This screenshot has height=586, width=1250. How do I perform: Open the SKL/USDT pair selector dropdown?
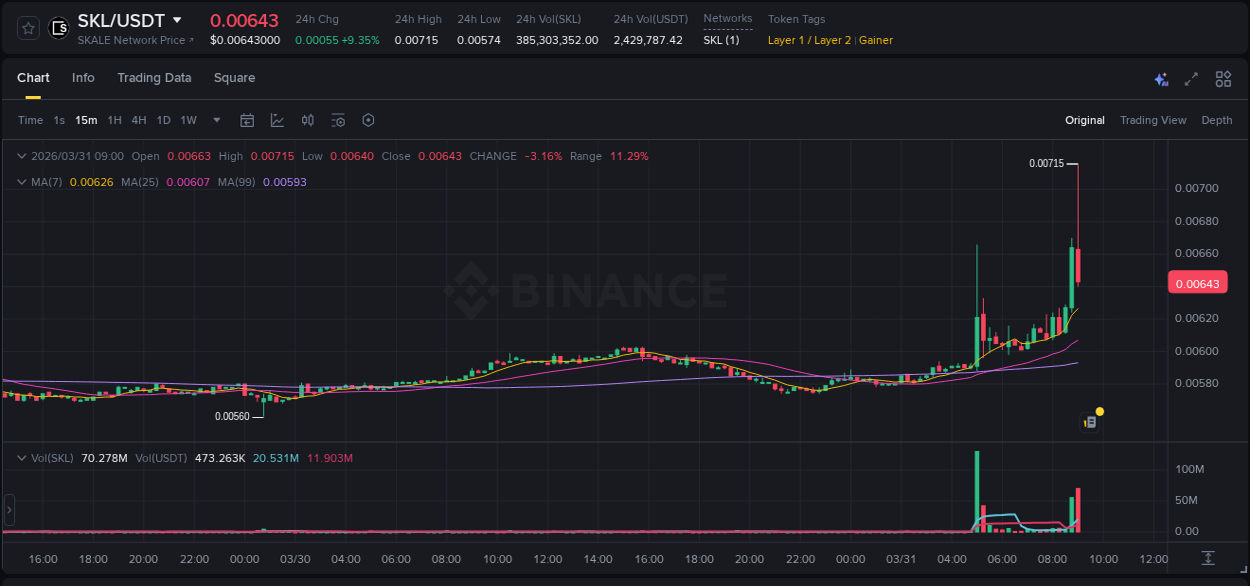click(x=120, y=20)
